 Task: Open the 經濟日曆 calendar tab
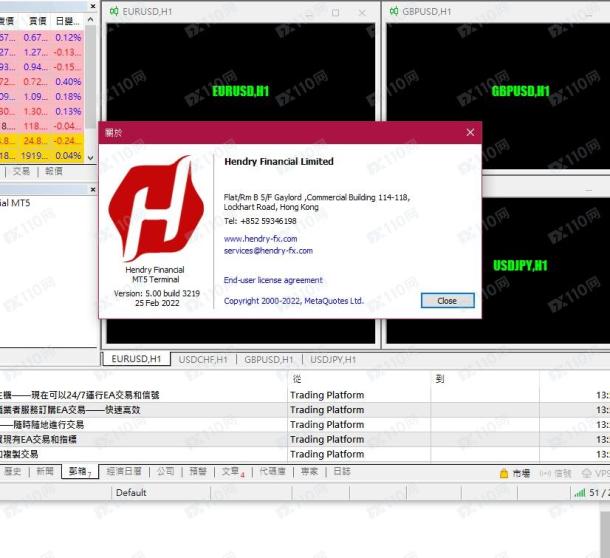pyautogui.click(x=124, y=472)
